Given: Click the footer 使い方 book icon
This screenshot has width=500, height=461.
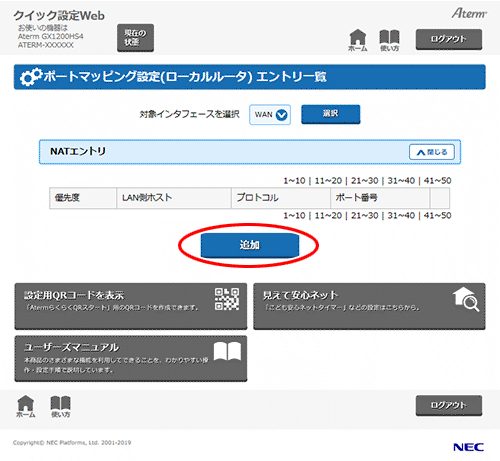Looking at the screenshot, I should click(x=60, y=406).
